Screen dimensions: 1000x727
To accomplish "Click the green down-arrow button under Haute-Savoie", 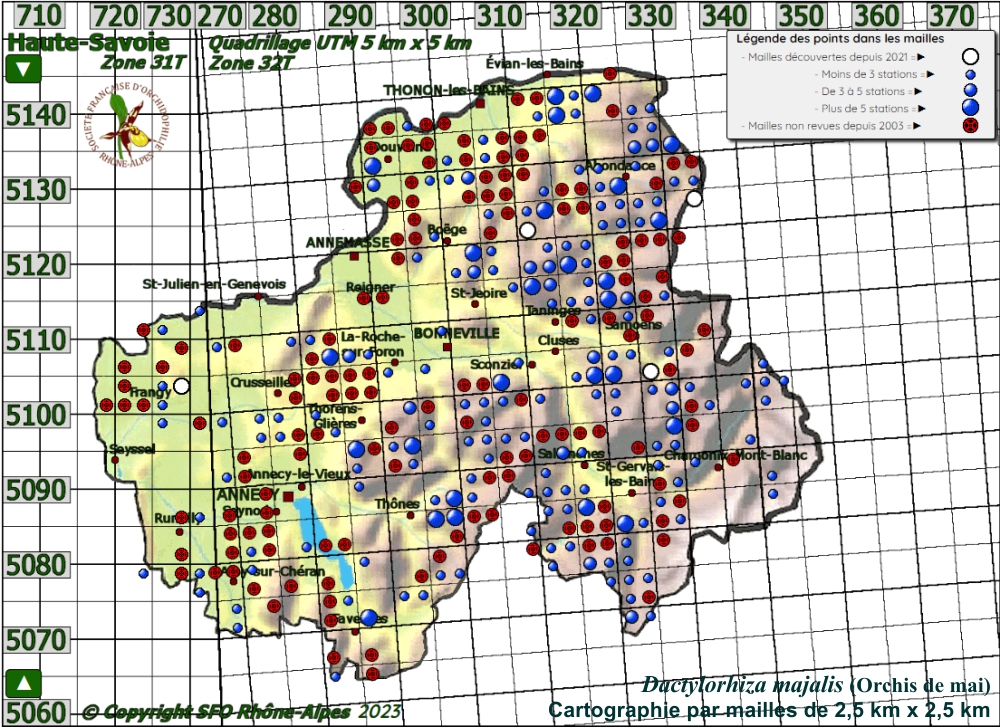I will pyautogui.click(x=23, y=70).
